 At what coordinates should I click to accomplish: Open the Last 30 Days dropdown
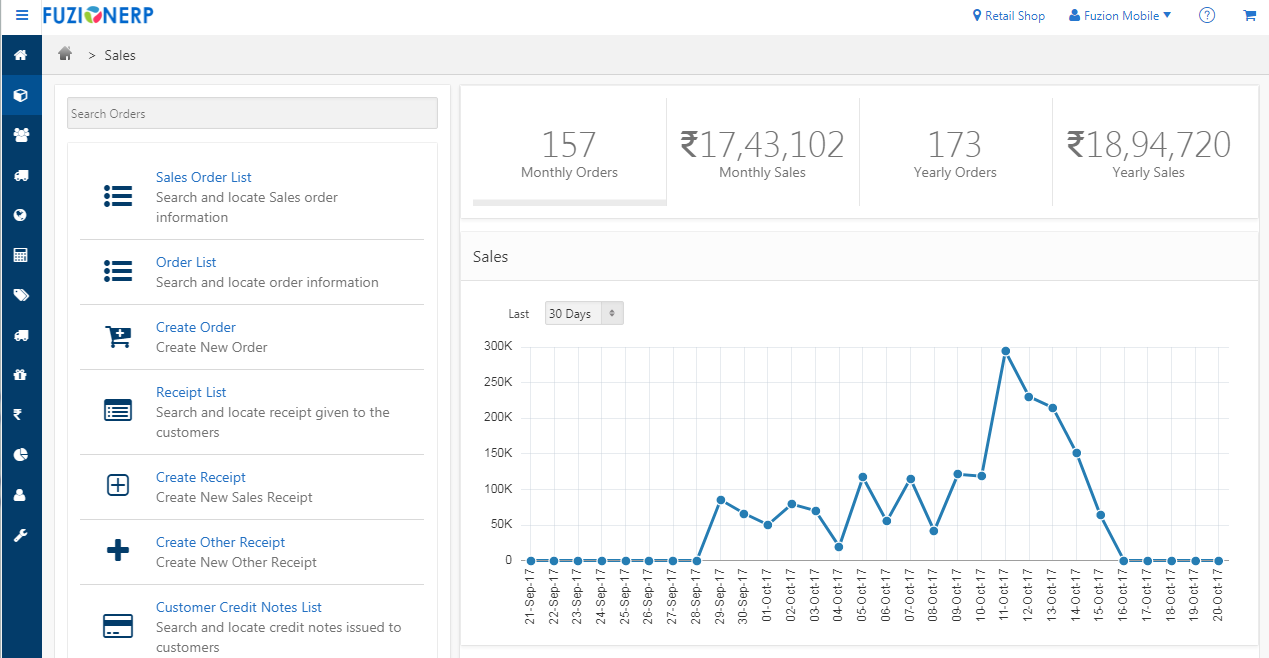[x=583, y=312]
